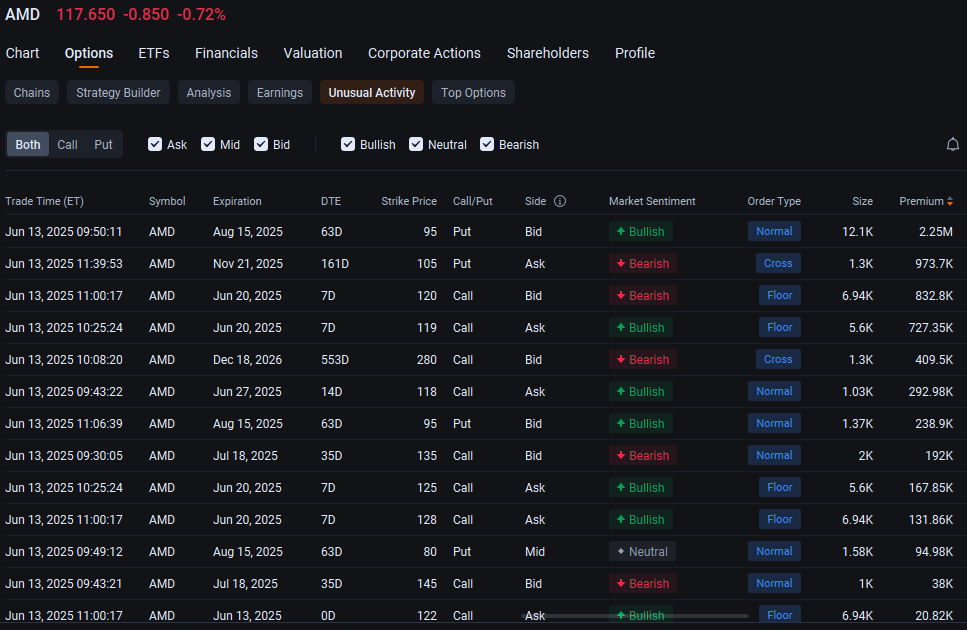
Task: Click the 553D DTE value
Action: [x=335, y=359]
